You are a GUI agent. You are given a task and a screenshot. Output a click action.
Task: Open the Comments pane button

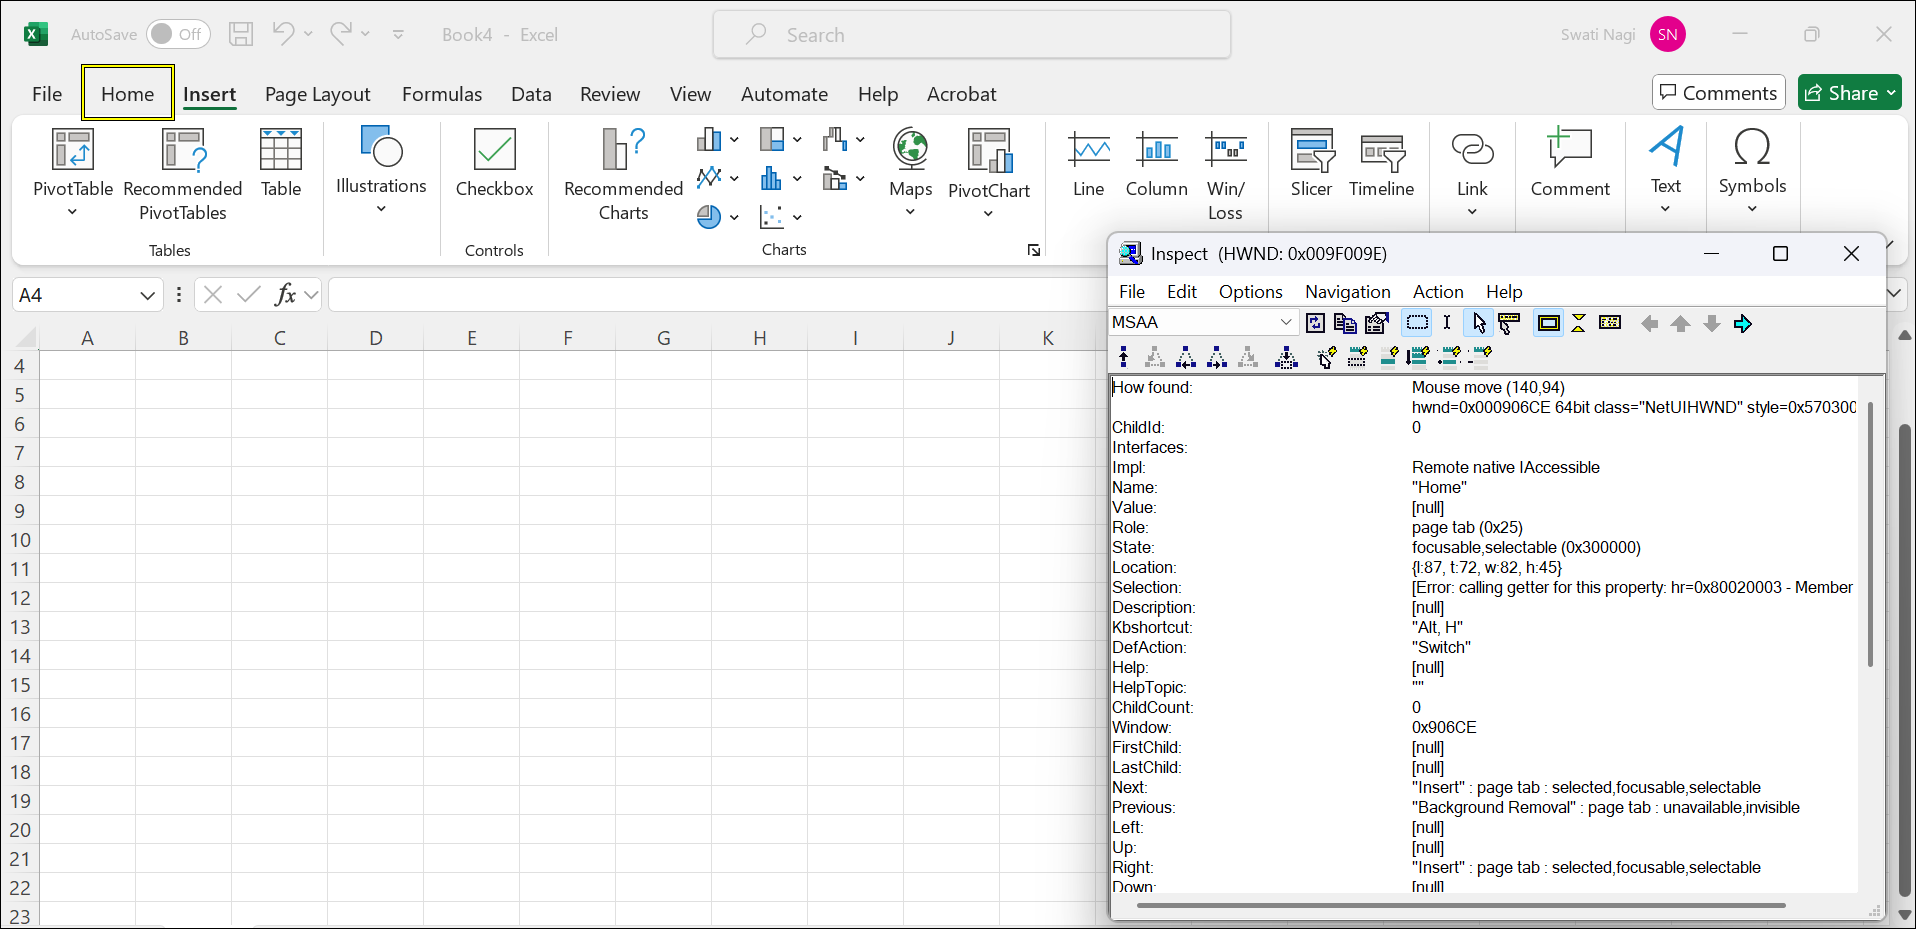[x=1718, y=93]
